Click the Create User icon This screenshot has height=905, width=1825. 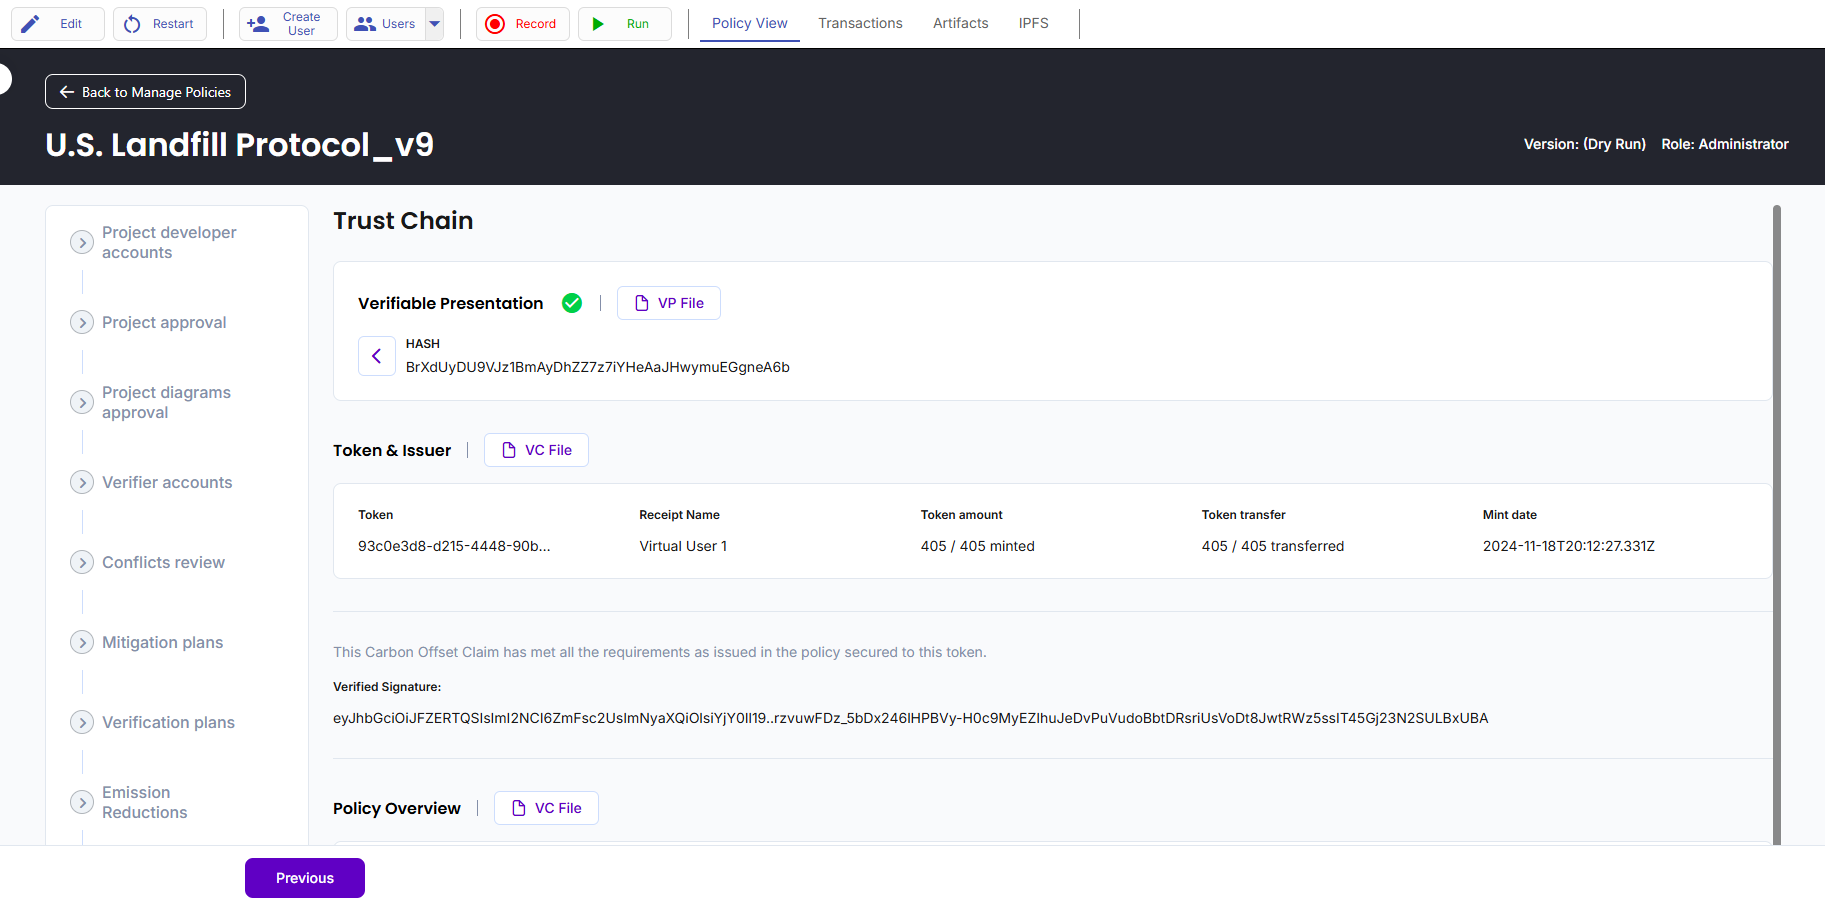[x=258, y=24]
